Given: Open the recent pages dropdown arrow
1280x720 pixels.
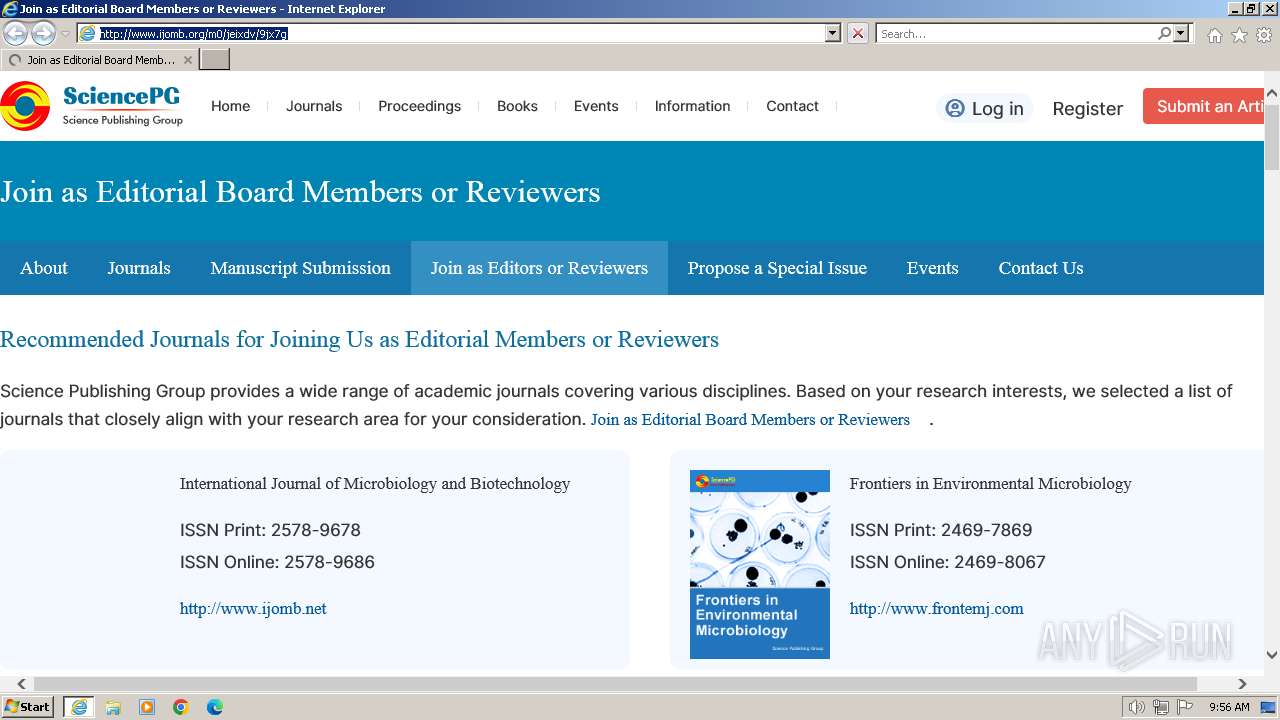Looking at the screenshot, I should (66, 34).
